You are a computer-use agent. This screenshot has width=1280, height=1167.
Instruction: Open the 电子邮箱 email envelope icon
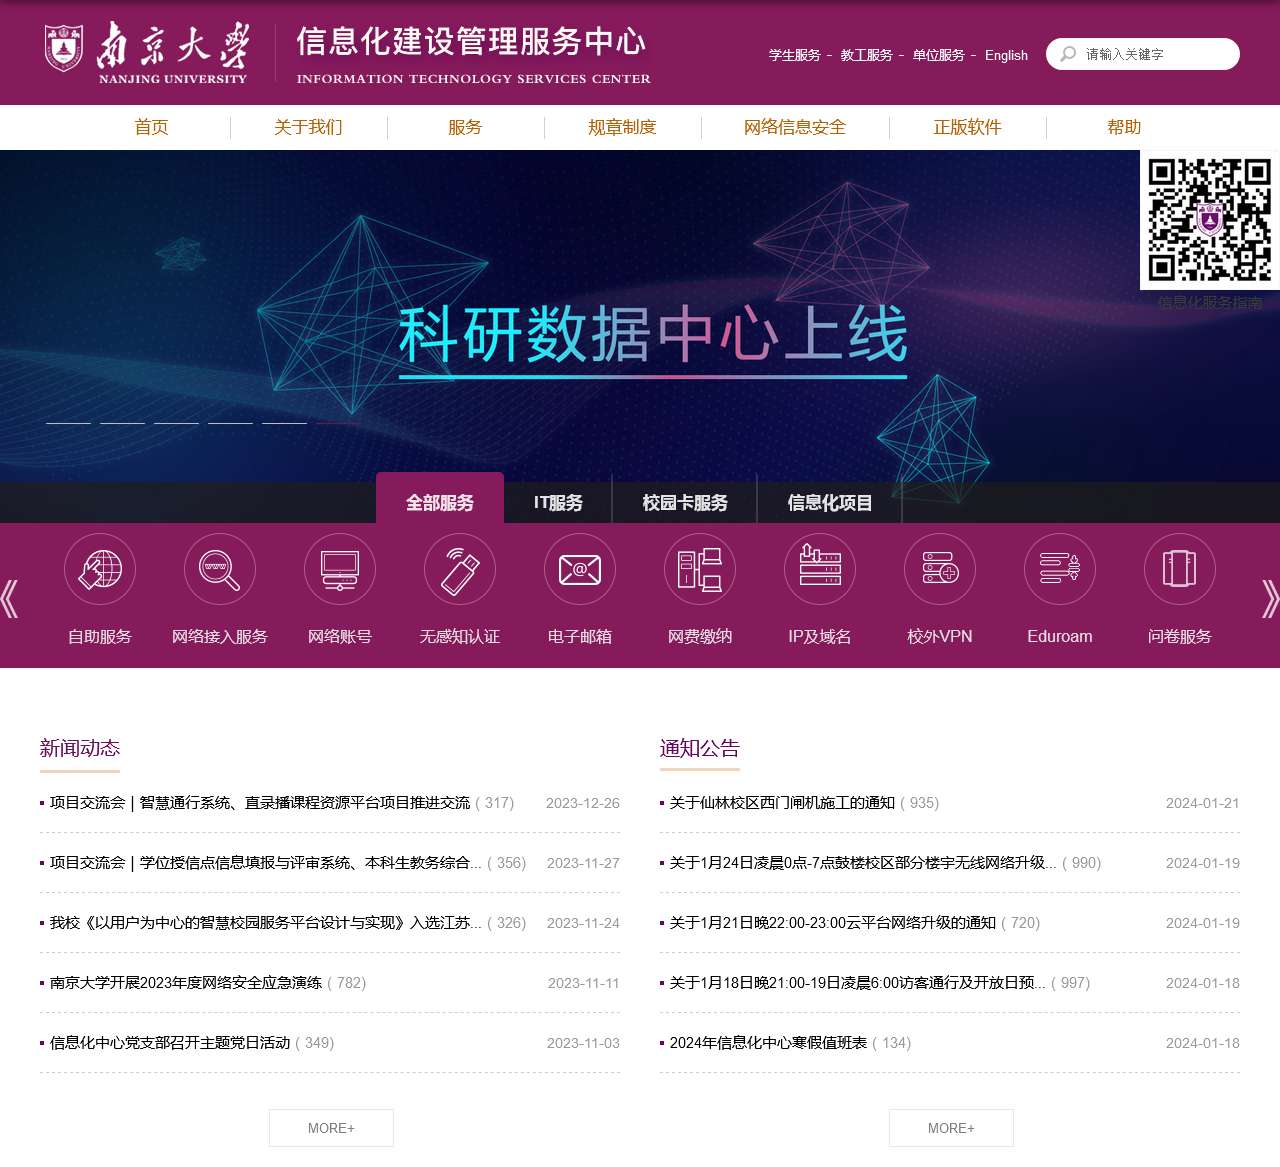click(x=579, y=568)
